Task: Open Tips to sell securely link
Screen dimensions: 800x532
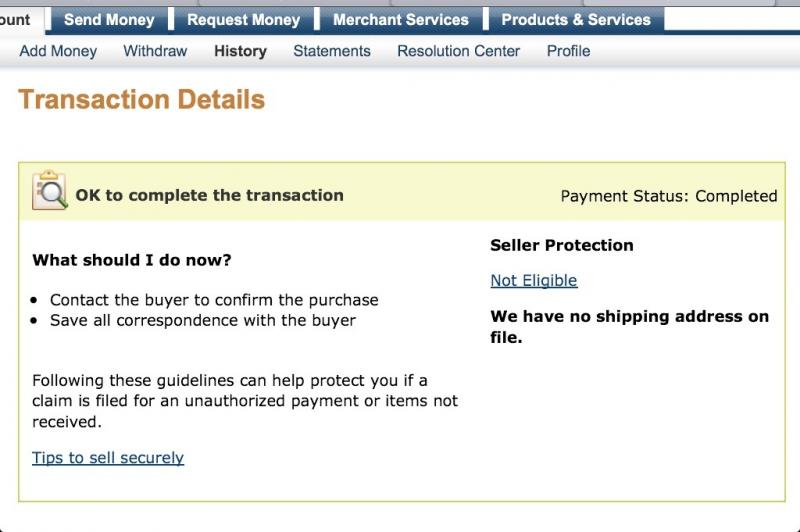Action: click(x=108, y=458)
